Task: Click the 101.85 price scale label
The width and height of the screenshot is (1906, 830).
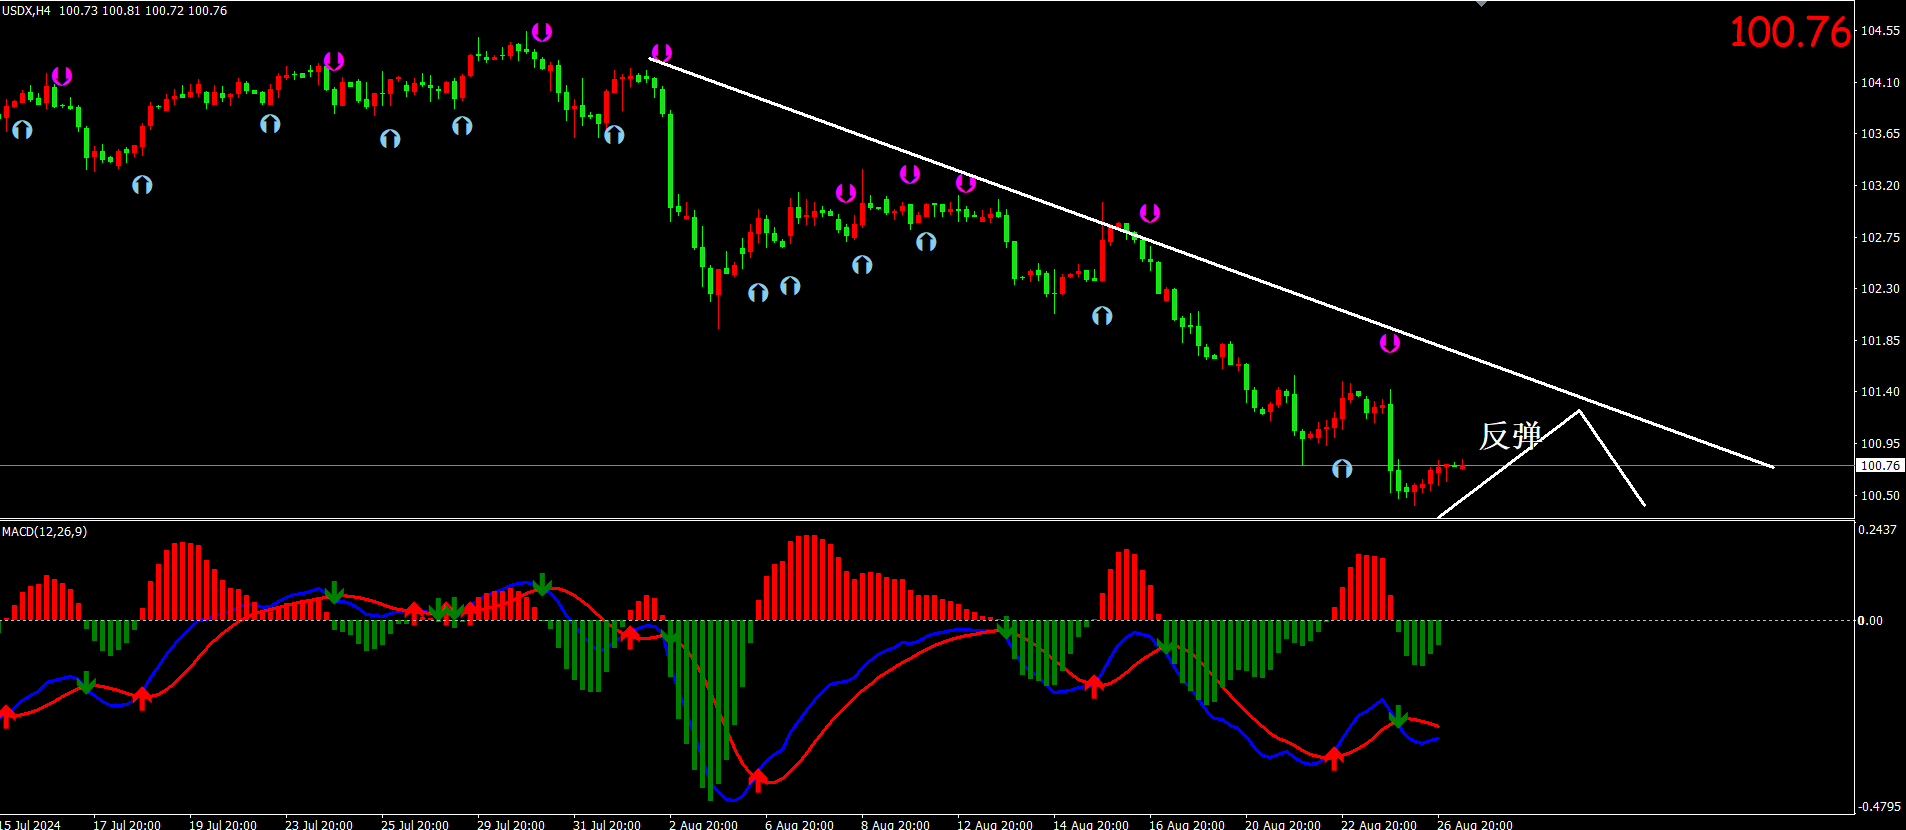Action: pyautogui.click(x=1880, y=341)
